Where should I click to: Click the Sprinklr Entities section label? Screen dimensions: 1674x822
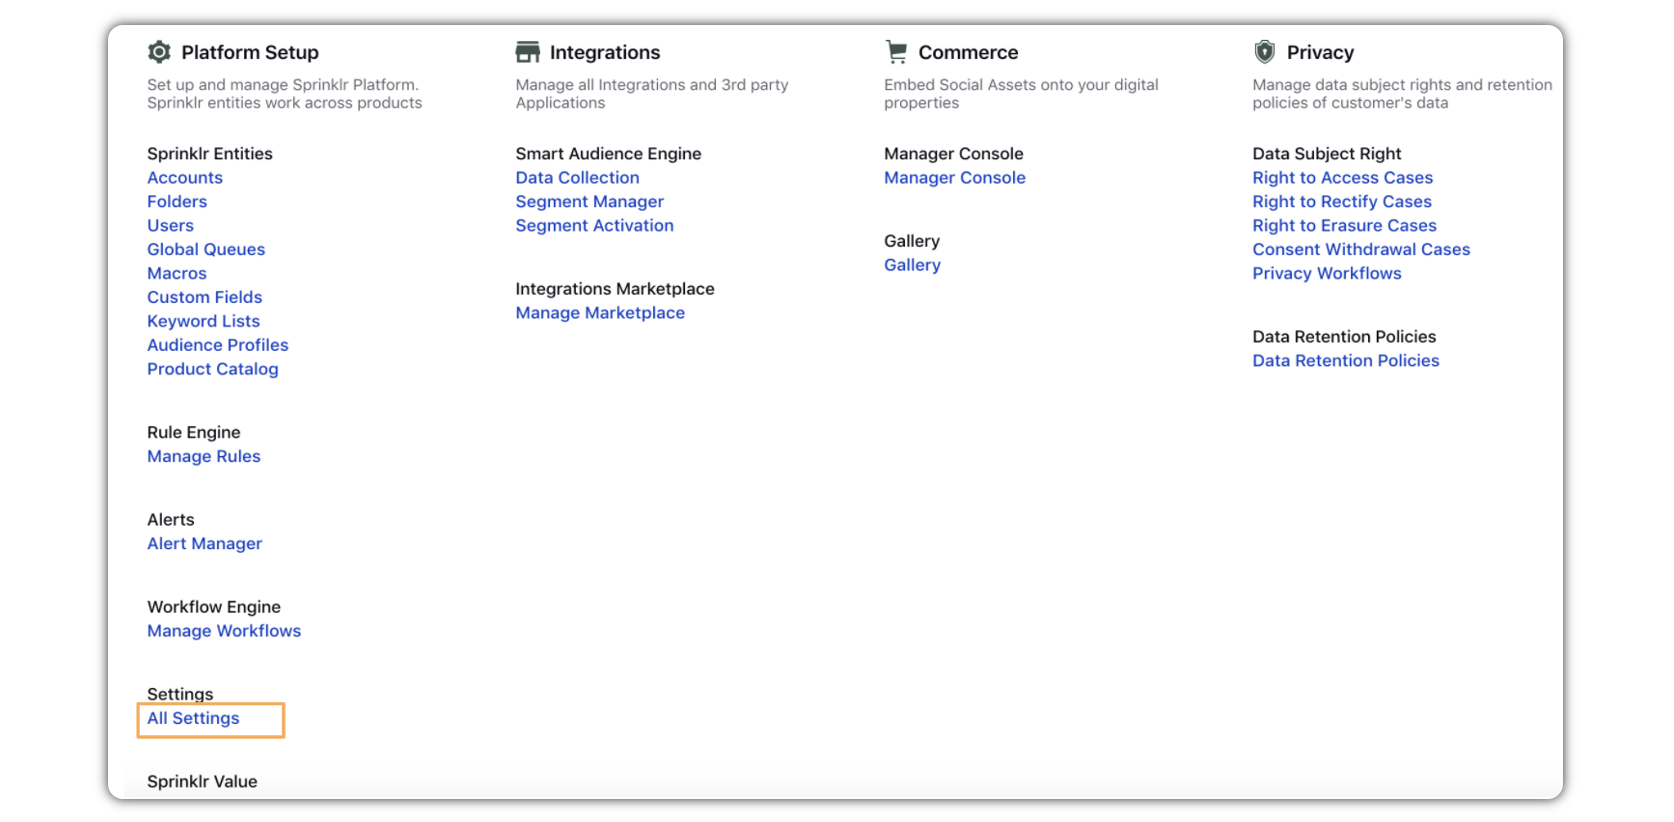210,154
